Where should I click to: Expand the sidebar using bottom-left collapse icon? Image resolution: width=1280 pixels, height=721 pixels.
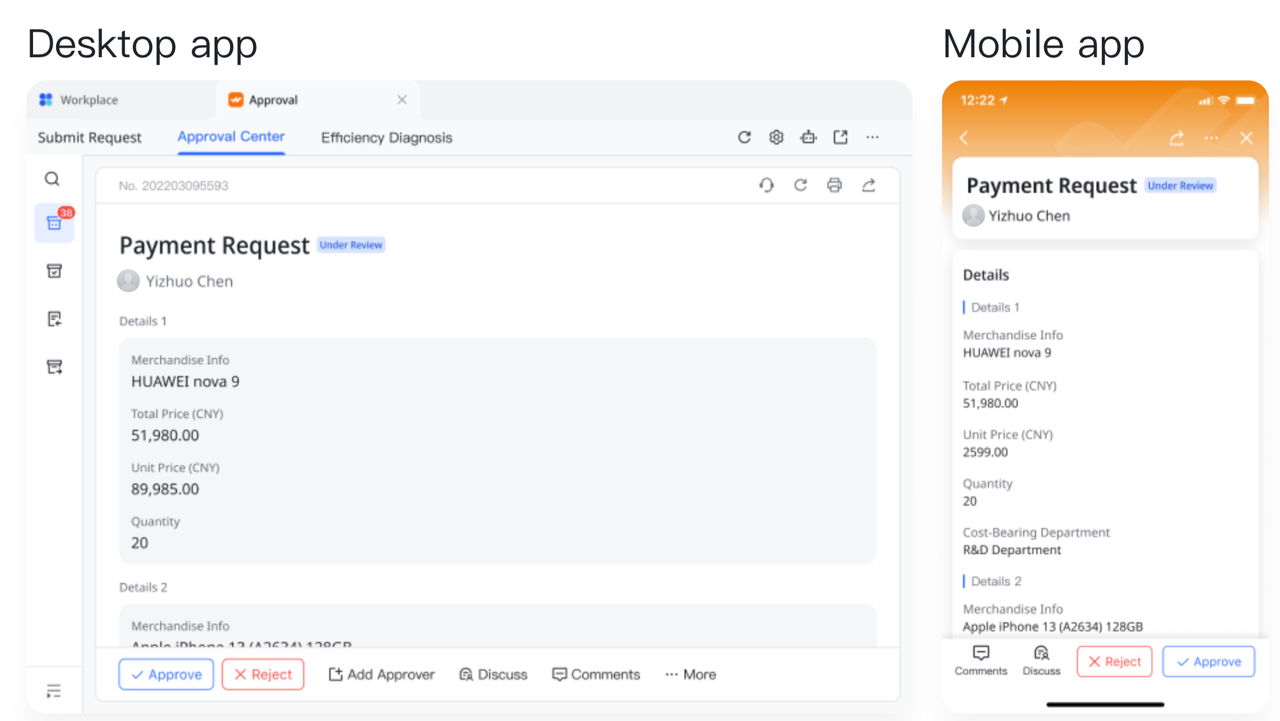(x=54, y=691)
